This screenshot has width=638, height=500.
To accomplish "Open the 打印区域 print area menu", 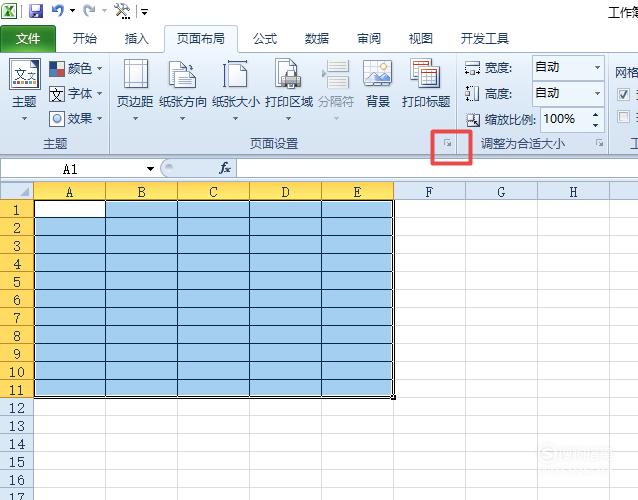I will 288,90.
